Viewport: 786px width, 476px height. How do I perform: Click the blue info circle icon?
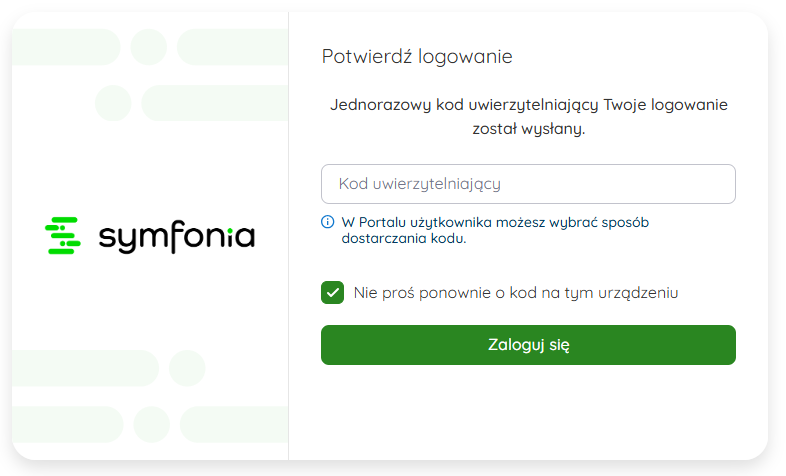tap(327, 222)
